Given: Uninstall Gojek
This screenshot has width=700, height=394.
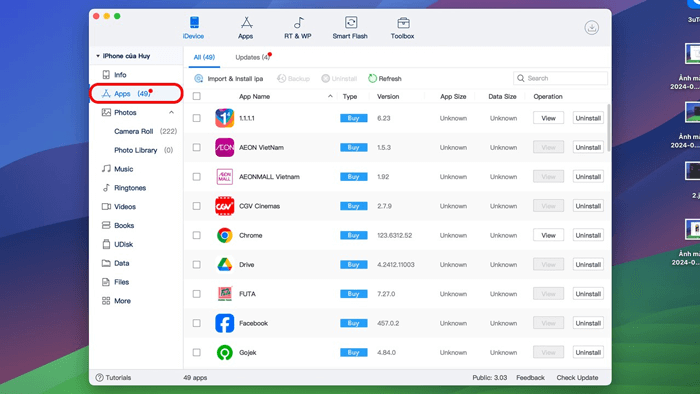Looking at the screenshot, I should [588, 353].
